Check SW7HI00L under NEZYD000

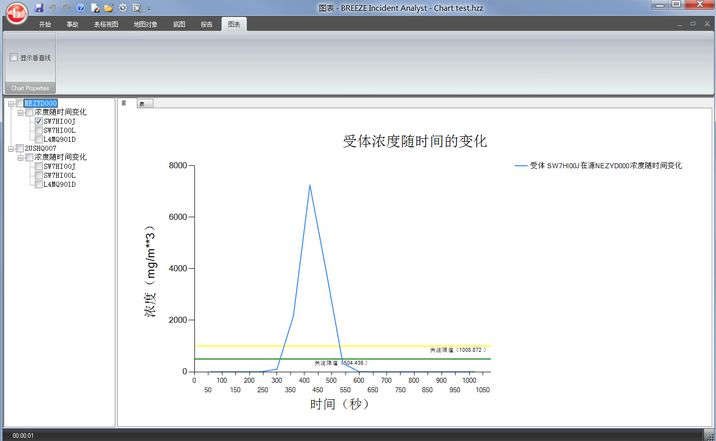click(39, 131)
